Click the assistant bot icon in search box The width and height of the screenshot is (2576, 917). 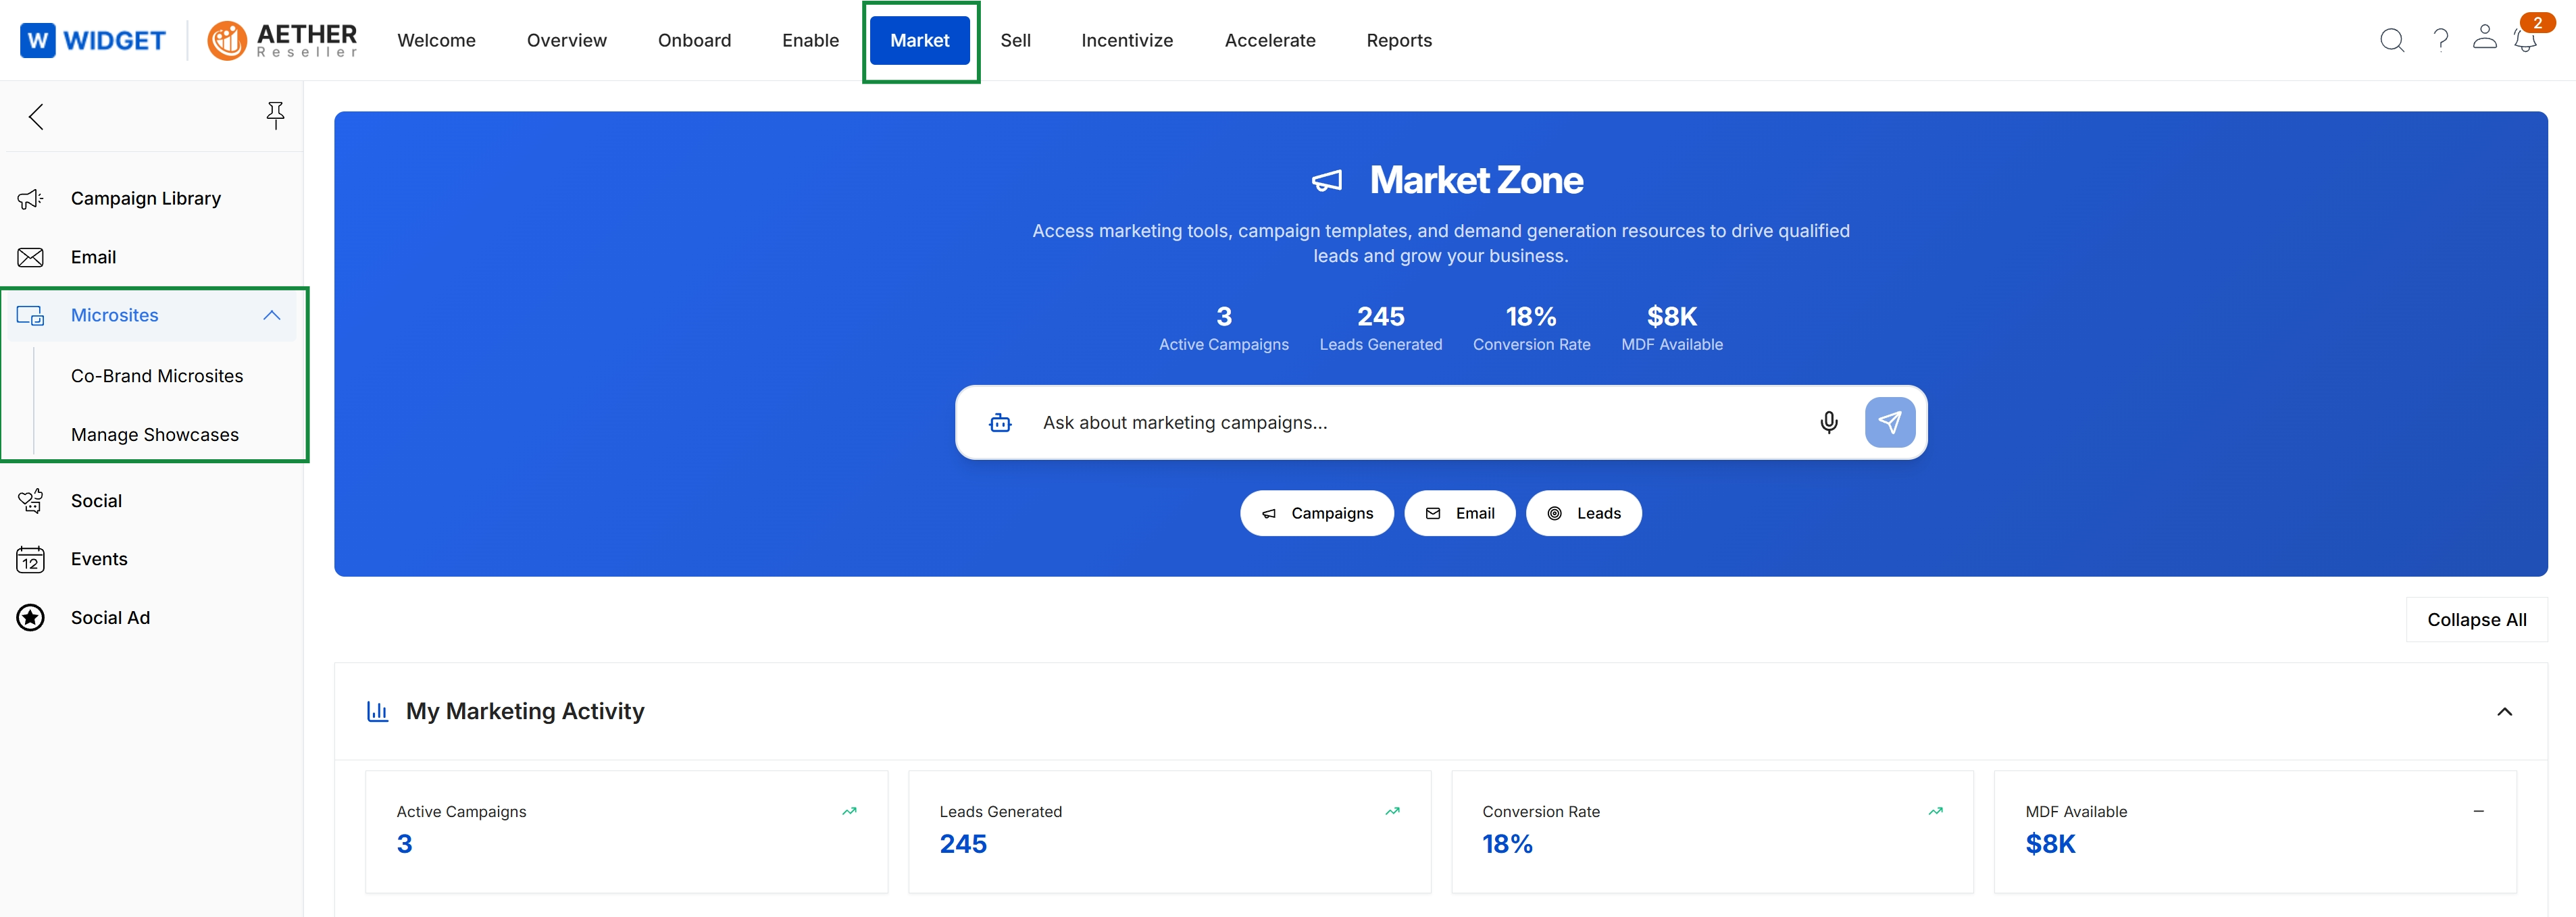[999, 423]
